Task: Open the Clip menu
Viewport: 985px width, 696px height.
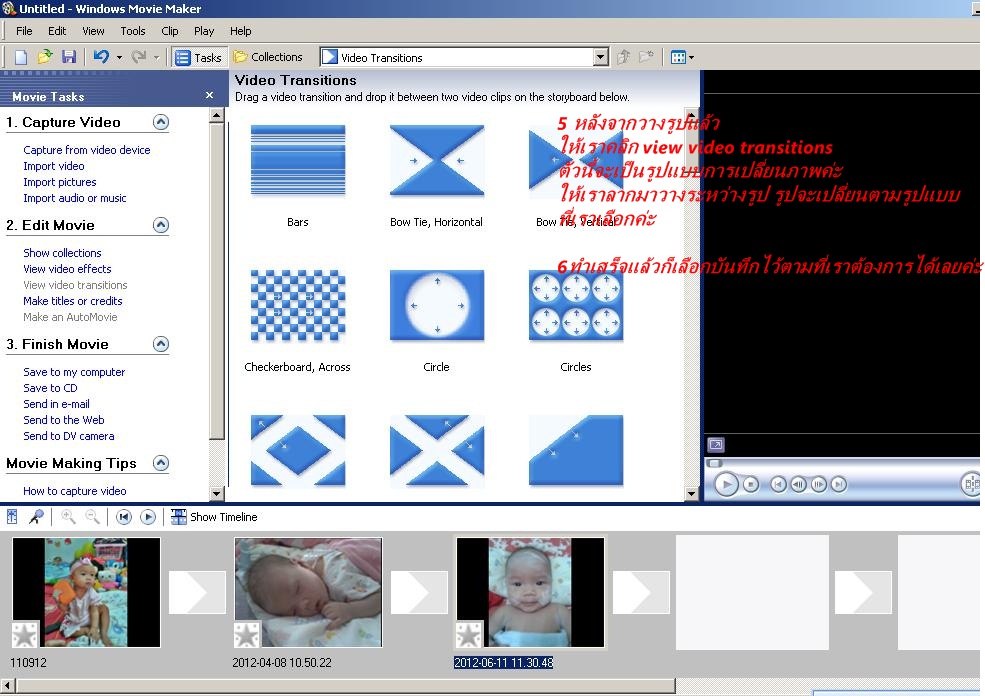Action: [x=170, y=31]
